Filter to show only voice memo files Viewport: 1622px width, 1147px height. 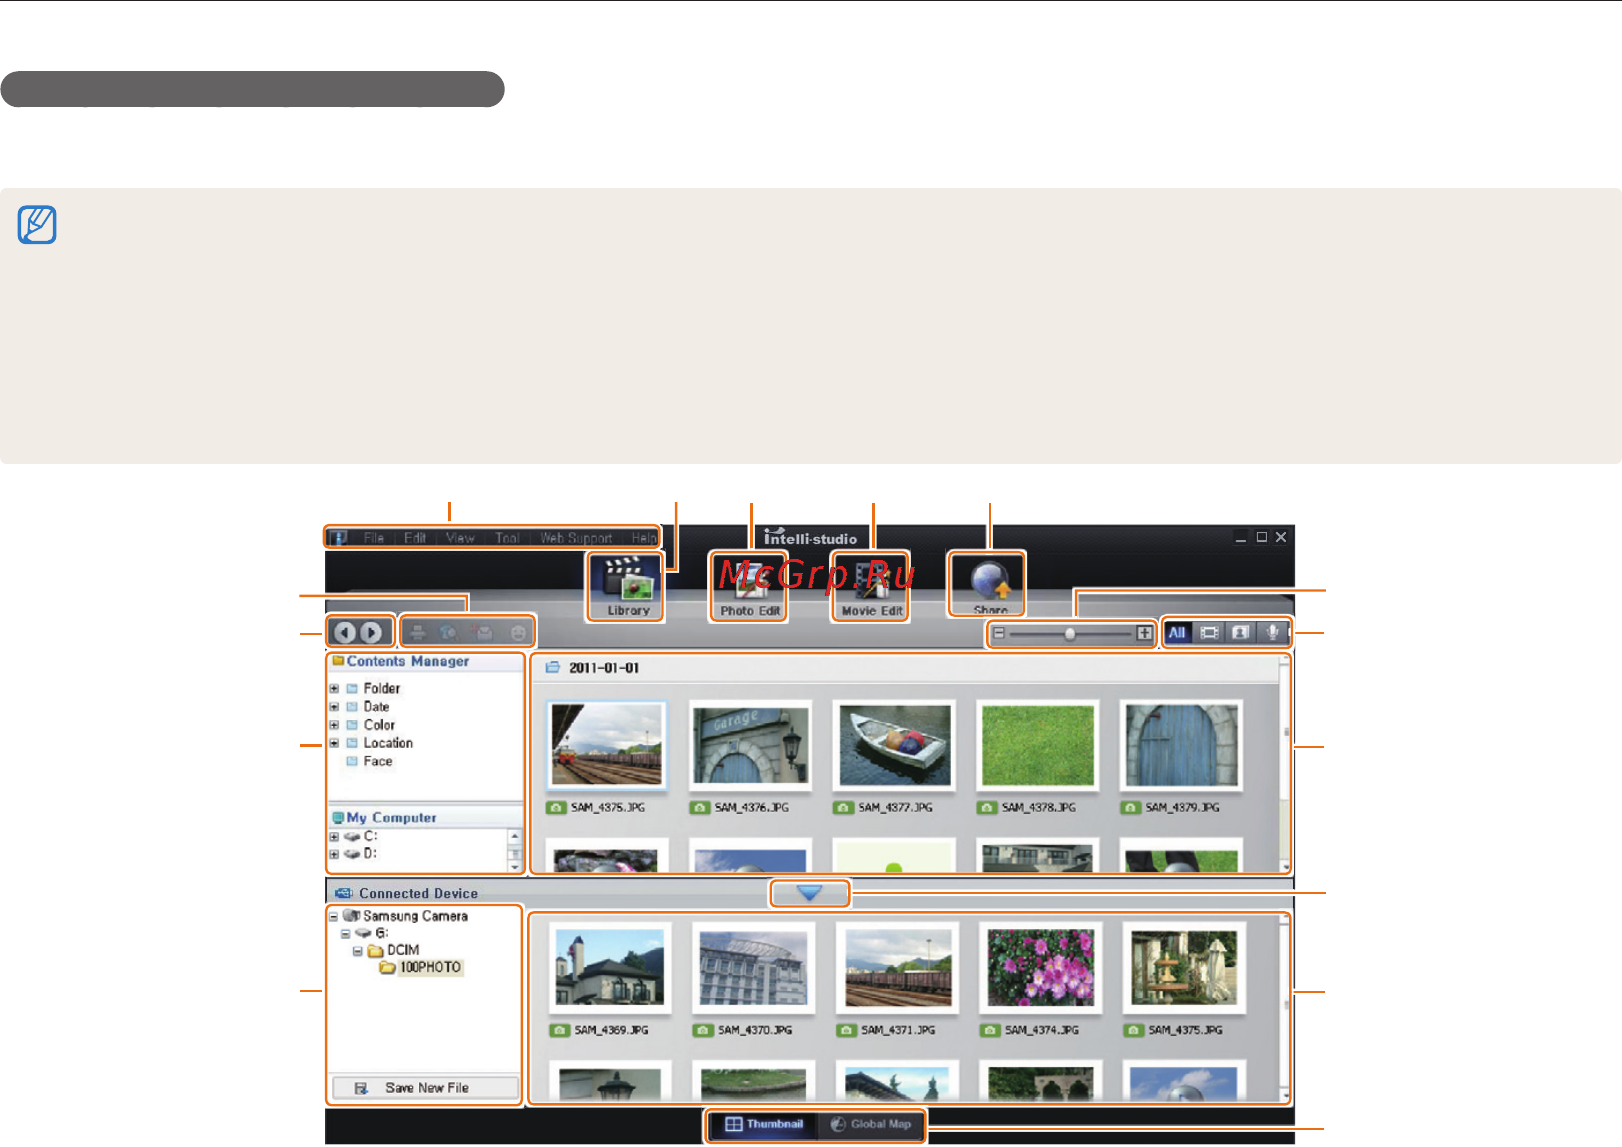coord(1272,633)
